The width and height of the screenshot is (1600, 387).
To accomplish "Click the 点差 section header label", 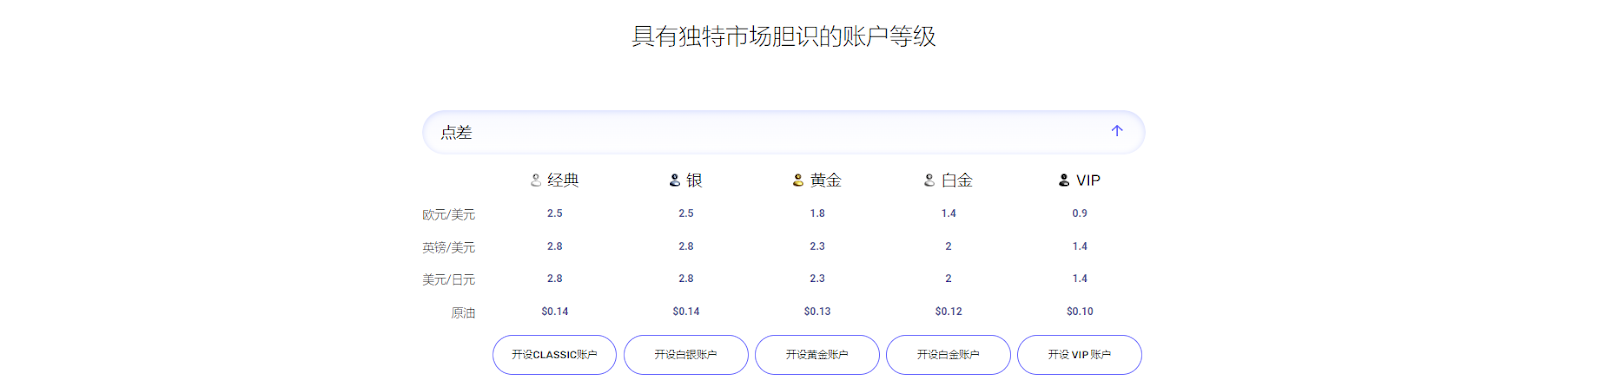I will (x=456, y=132).
